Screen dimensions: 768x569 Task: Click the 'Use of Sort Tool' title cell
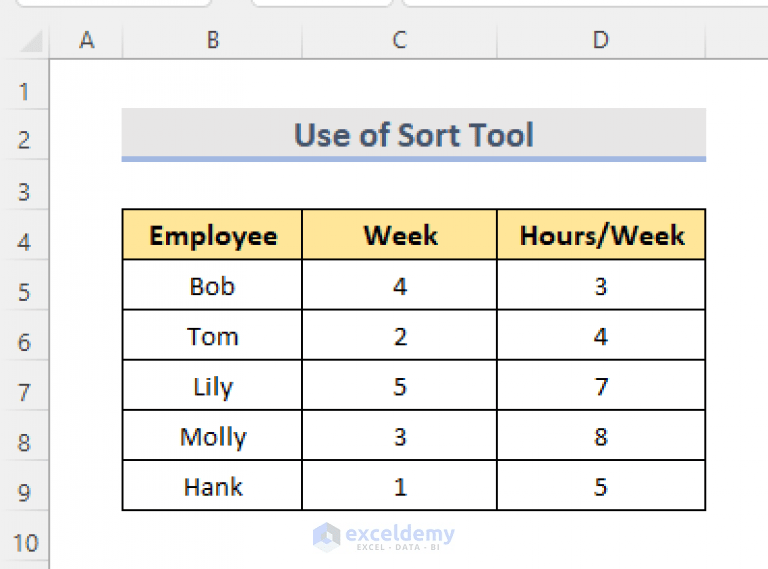(414, 135)
